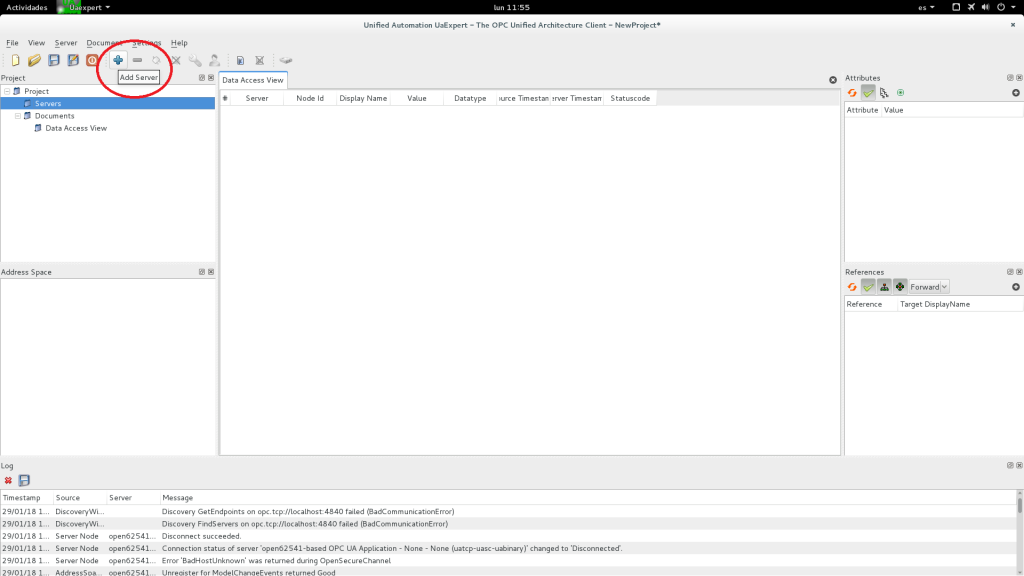Screen dimensions: 1024x576
Task: Select the Discovery FindServers failed log entry
Action: pos(509,524)
